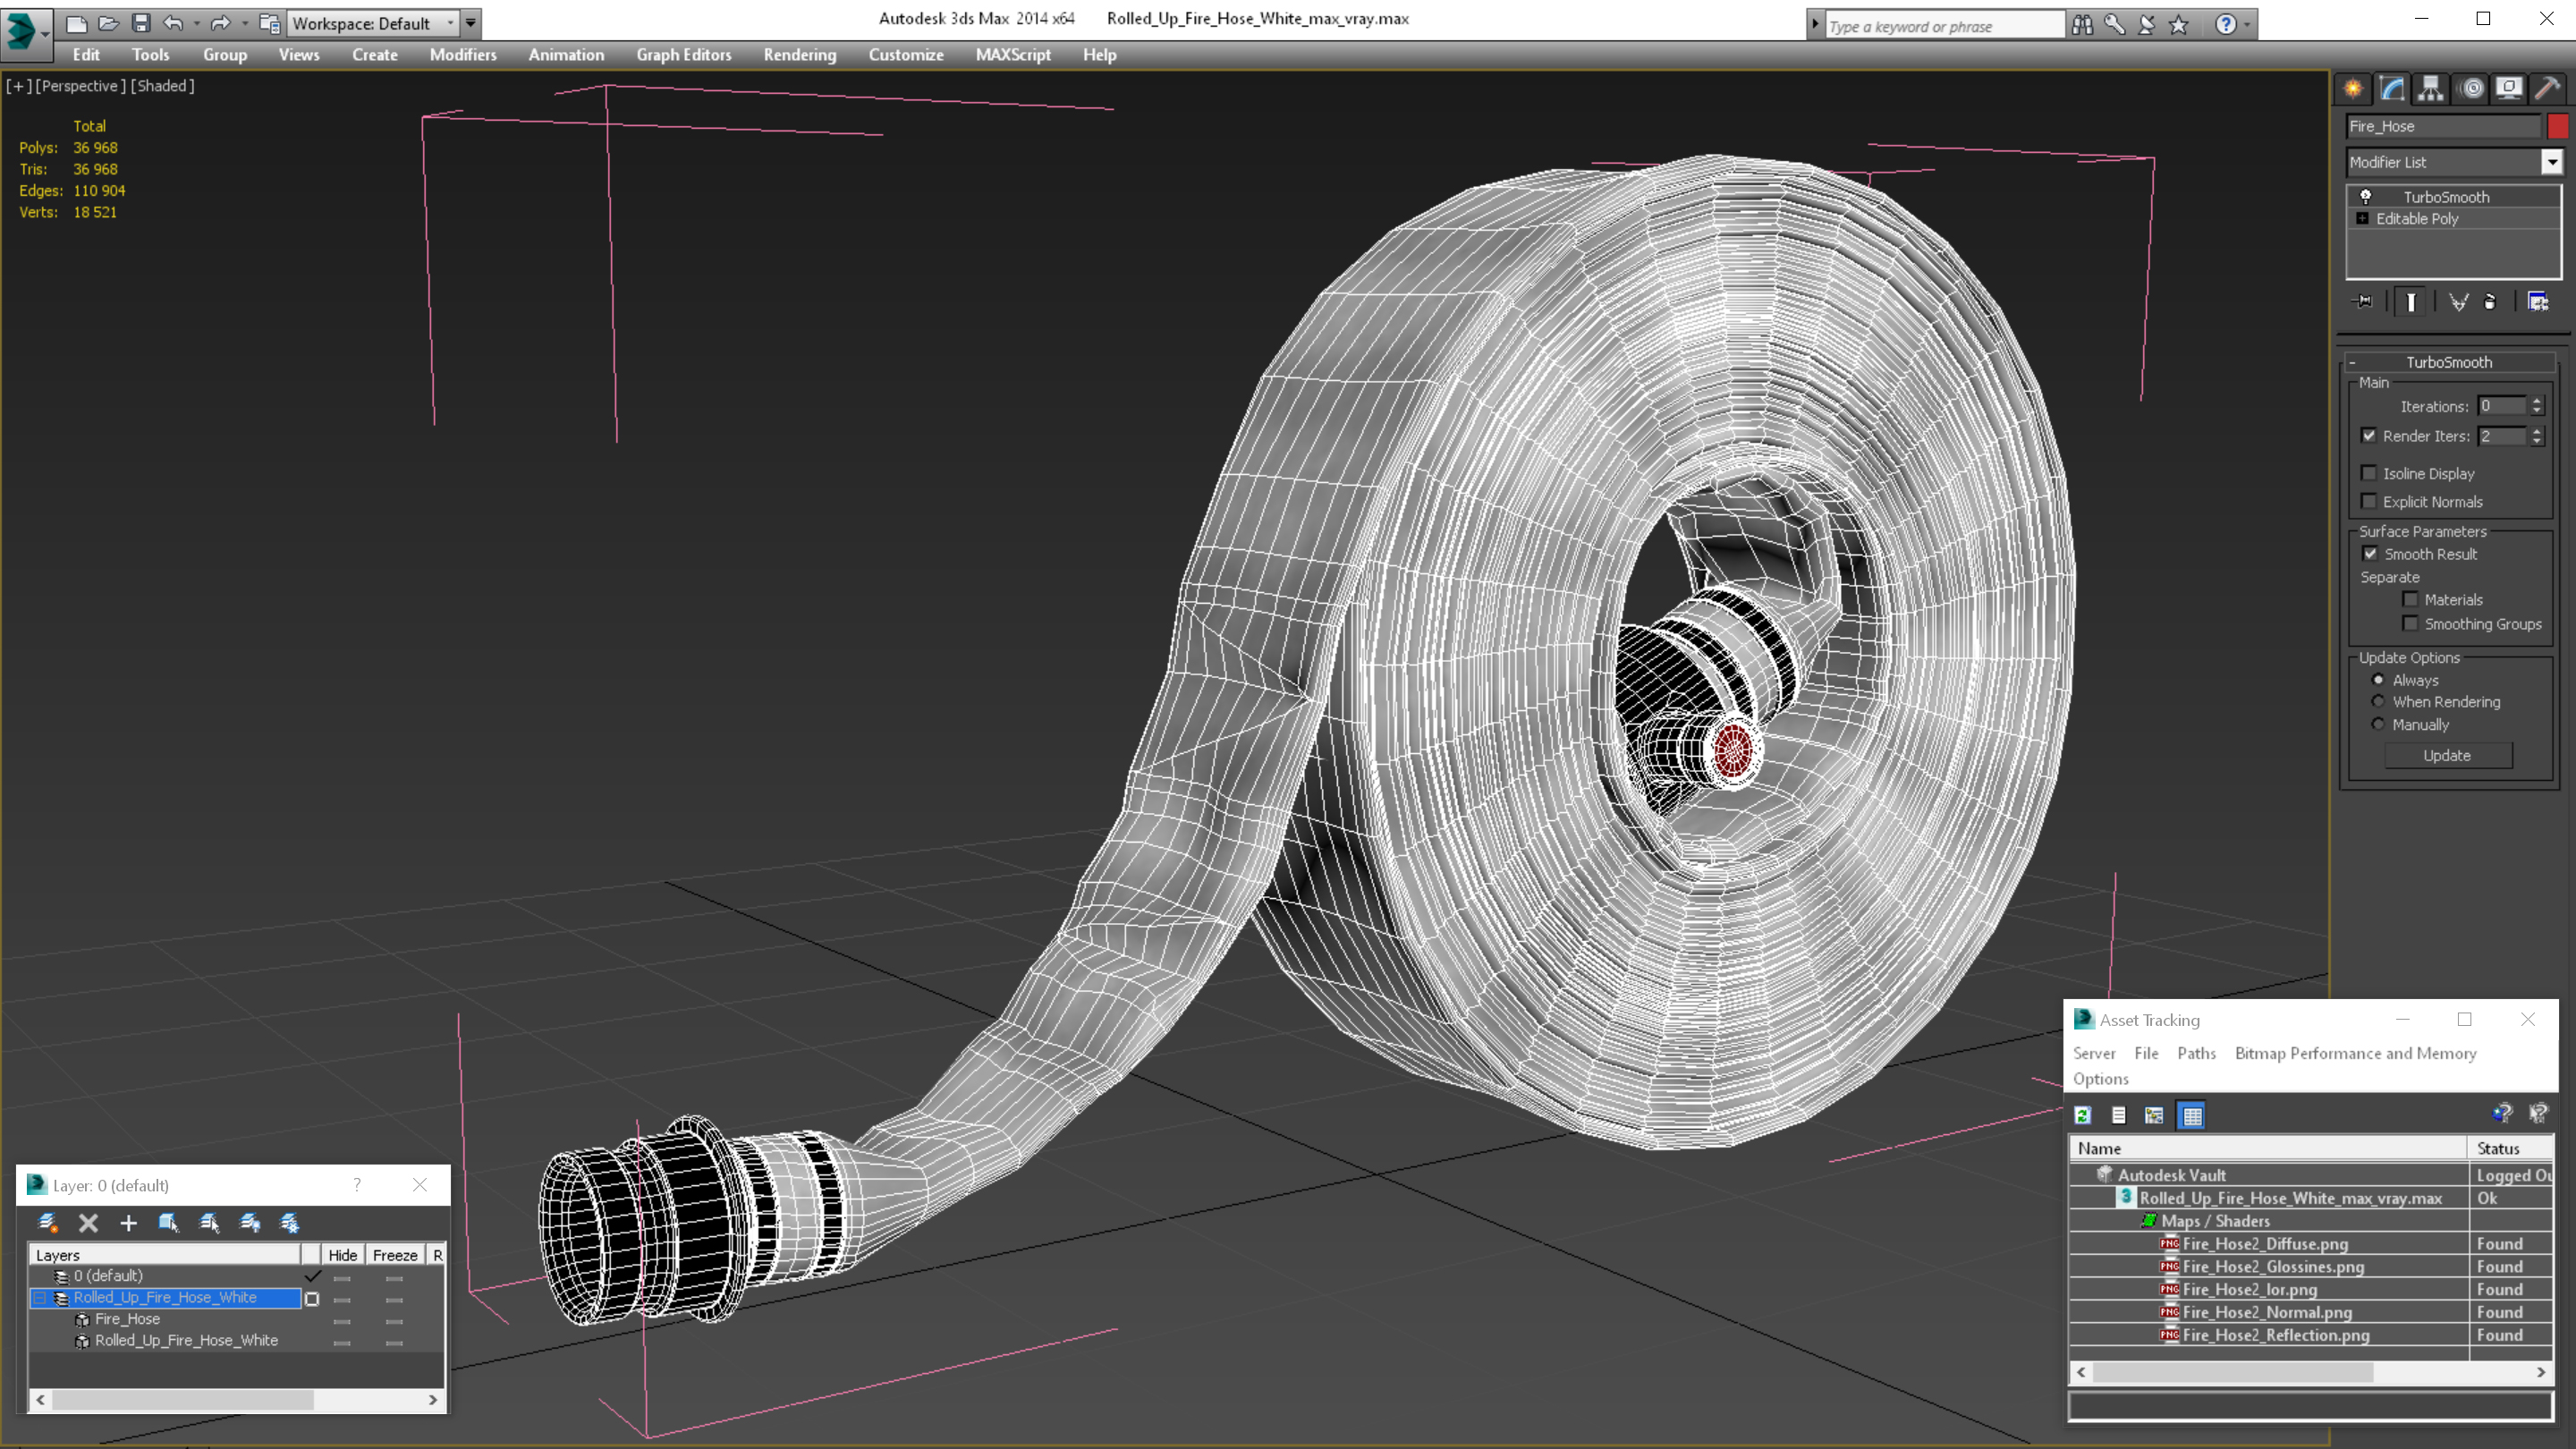The height and width of the screenshot is (1449, 2576).
Task: Remove modifier from the stack icon
Action: (2490, 301)
